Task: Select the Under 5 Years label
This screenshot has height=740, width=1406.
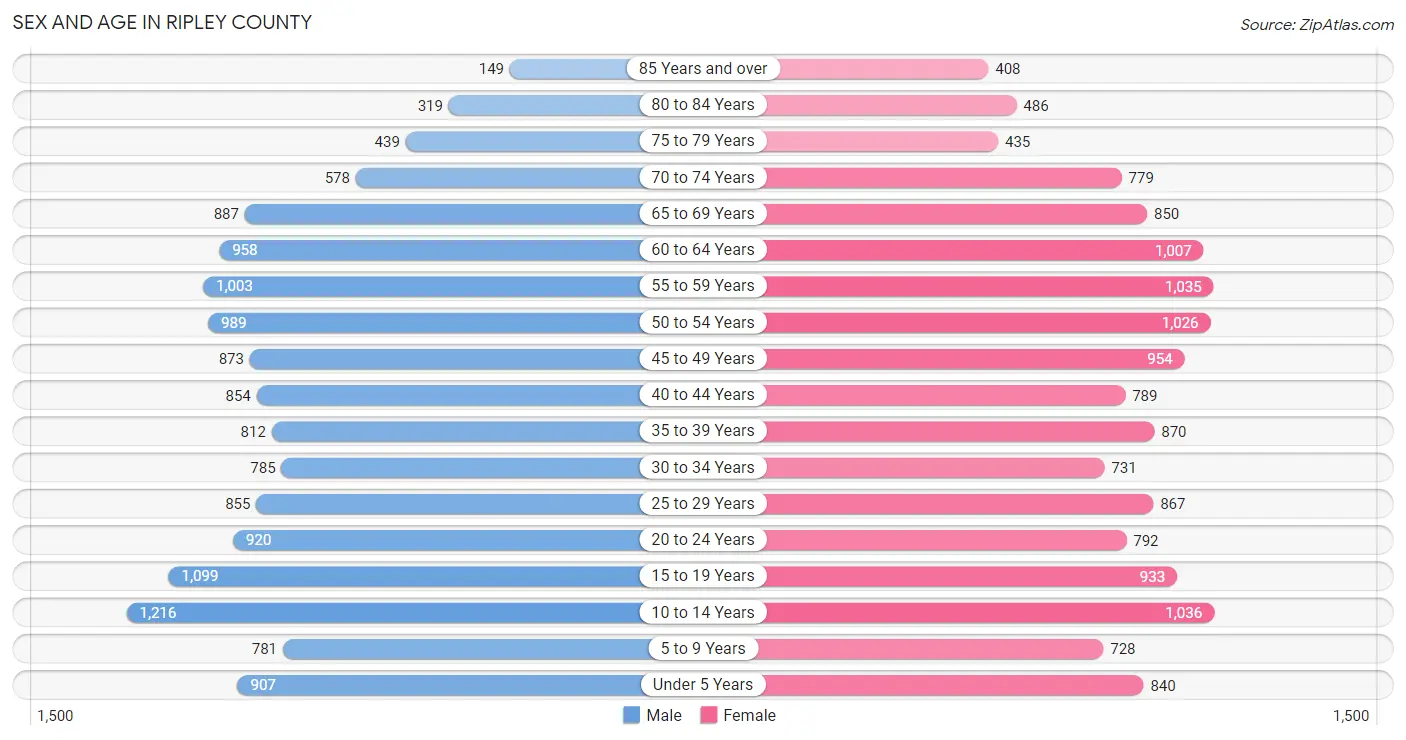Action: click(703, 684)
